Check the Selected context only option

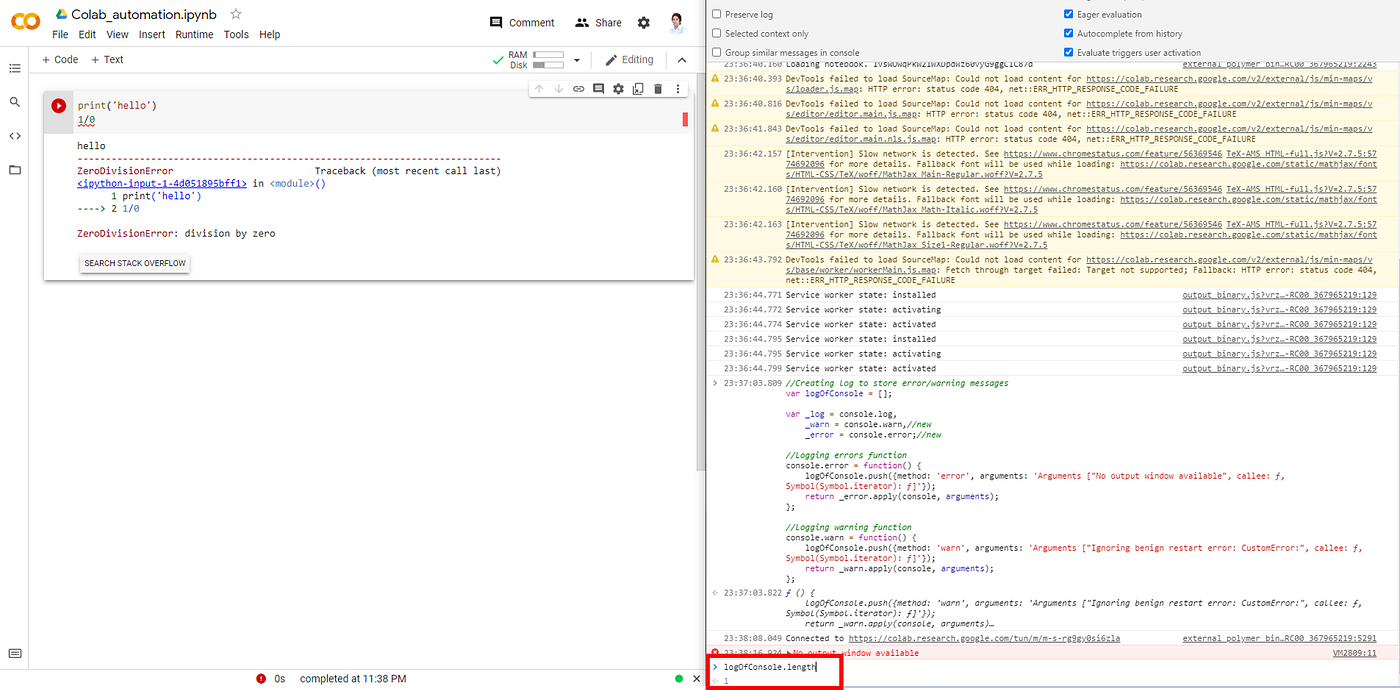click(716, 33)
